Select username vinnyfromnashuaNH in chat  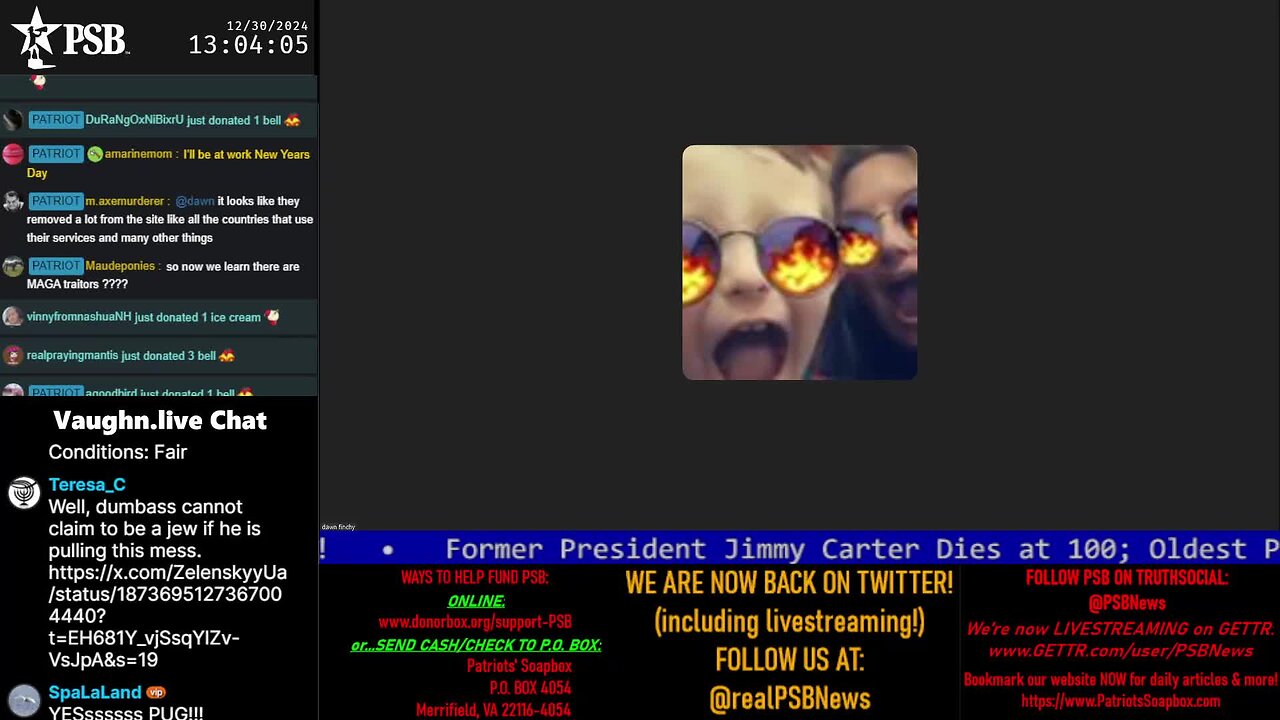pos(79,317)
